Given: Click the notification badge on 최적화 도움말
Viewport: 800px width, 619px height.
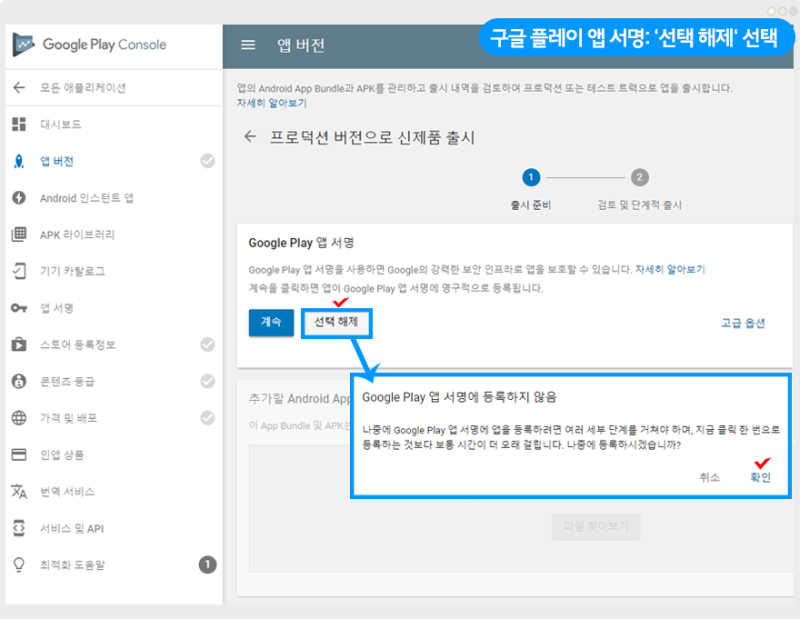Looking at the screenshot, I should click(208, 565).
